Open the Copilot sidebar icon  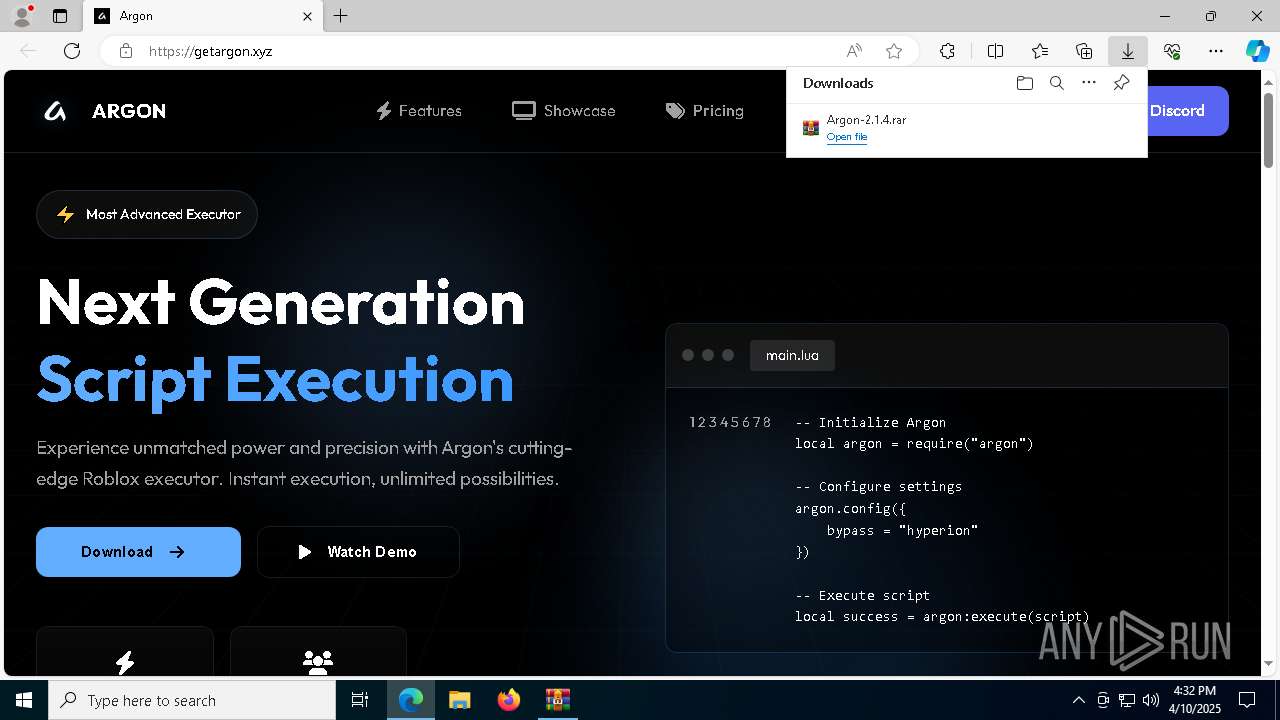(x=1257, y=51)
